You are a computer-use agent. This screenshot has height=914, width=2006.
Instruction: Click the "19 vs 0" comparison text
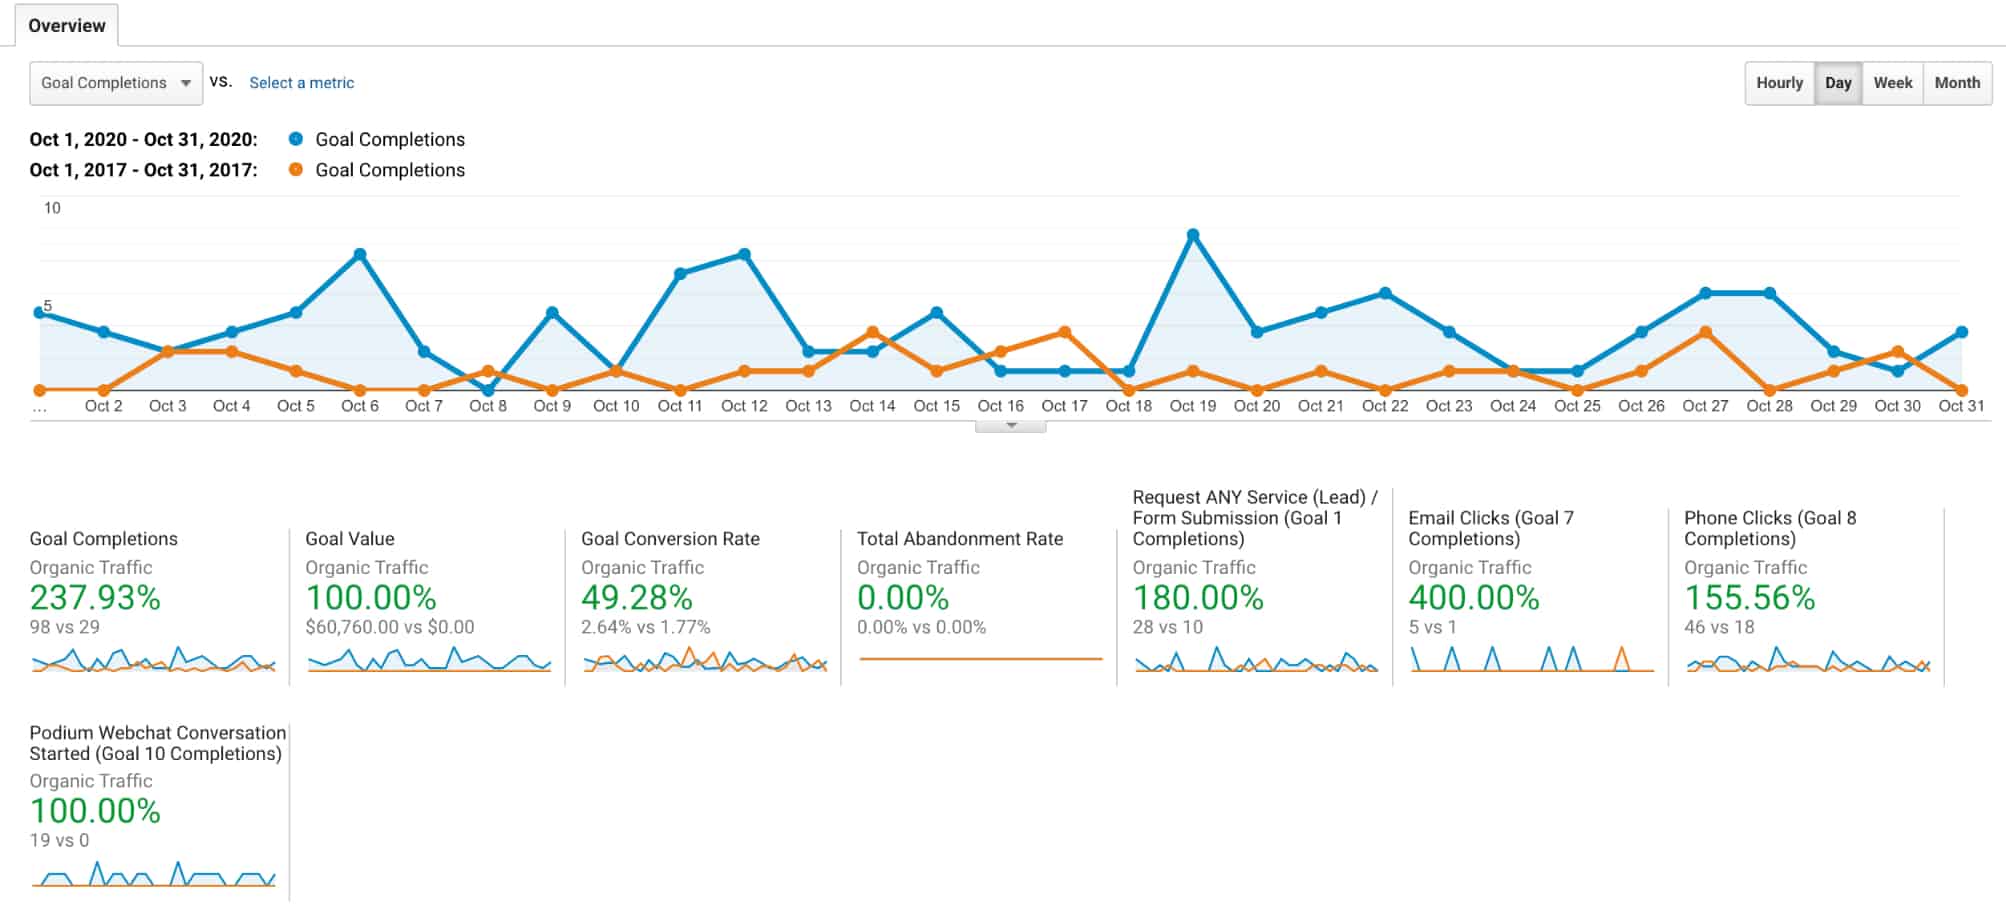coord(59,840)
